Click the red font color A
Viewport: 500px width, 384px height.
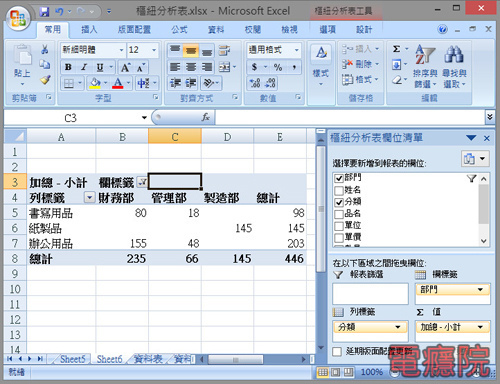[118, 83]
